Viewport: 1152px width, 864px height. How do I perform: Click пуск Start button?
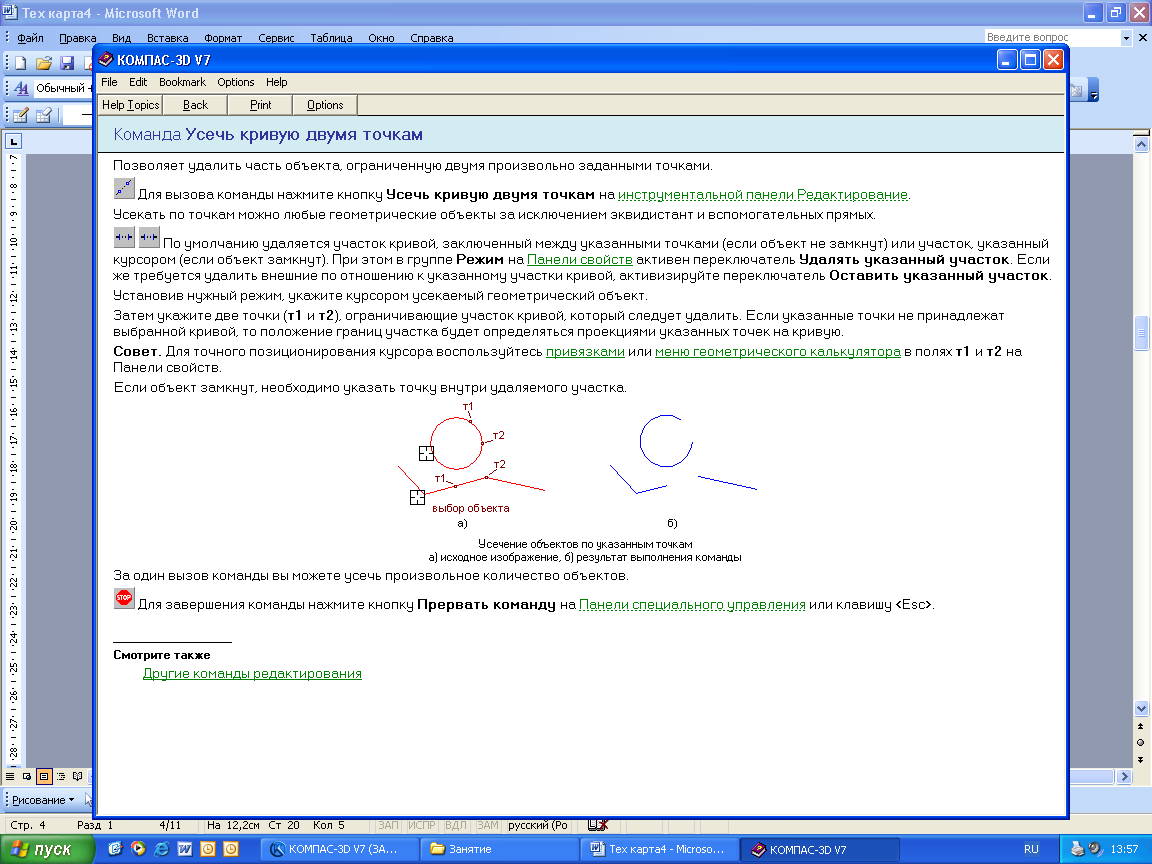[x=47, y=849]
